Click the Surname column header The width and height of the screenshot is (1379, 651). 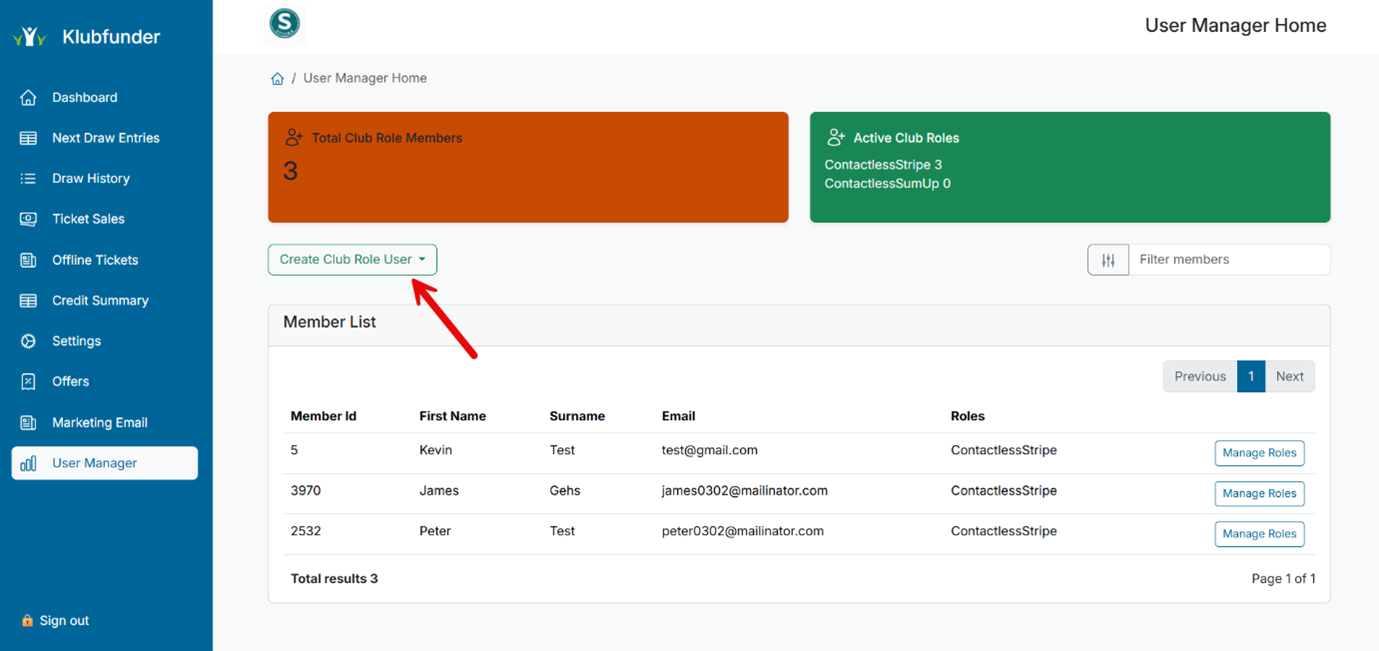(577, 416)
